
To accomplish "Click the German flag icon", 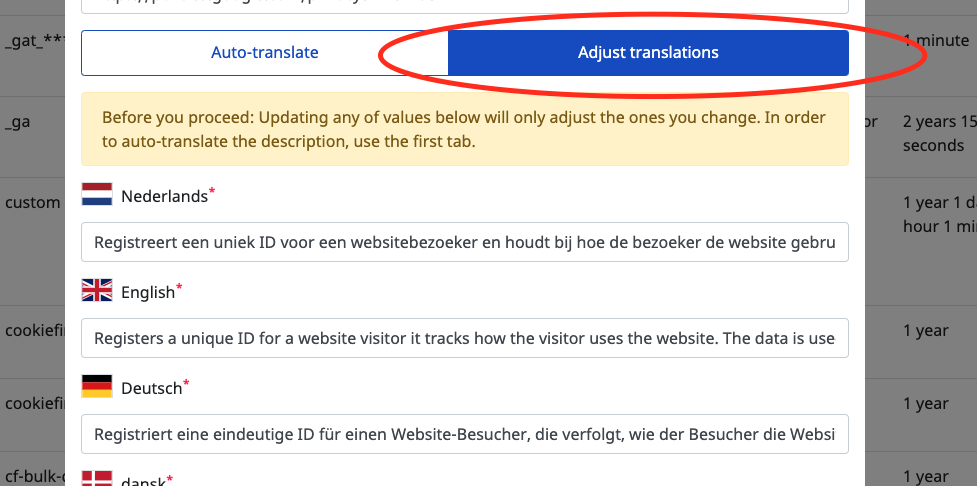I will point(97,386).
